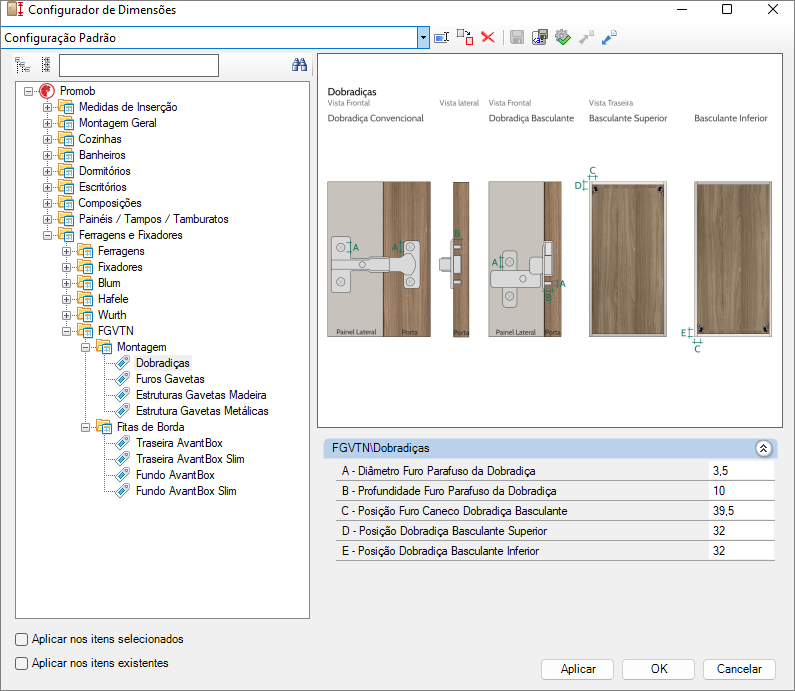Collapse the FGVTN tree node
This screenshot has height=691, width=795.
coord(66,332)
